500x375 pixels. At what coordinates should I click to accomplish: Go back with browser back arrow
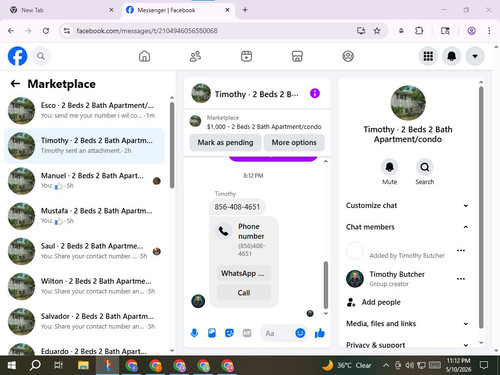coord(11,31)
